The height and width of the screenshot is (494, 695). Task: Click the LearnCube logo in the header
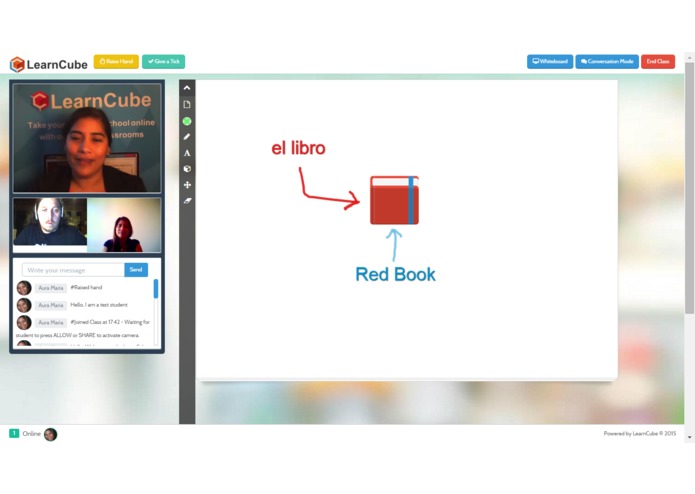[x=49, y=64]
